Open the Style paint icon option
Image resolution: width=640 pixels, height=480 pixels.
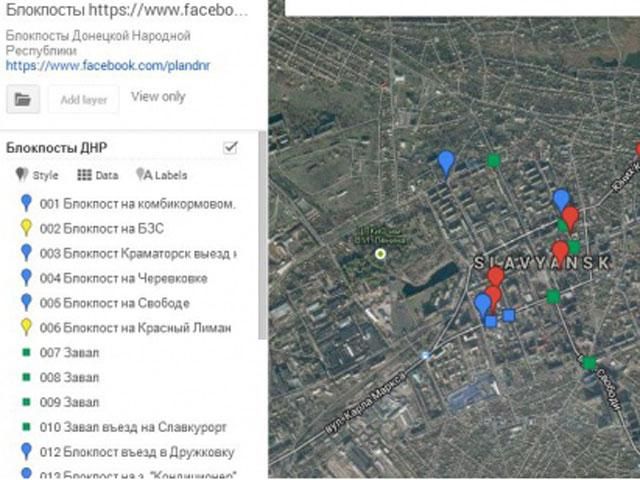[x=38, y=175]
